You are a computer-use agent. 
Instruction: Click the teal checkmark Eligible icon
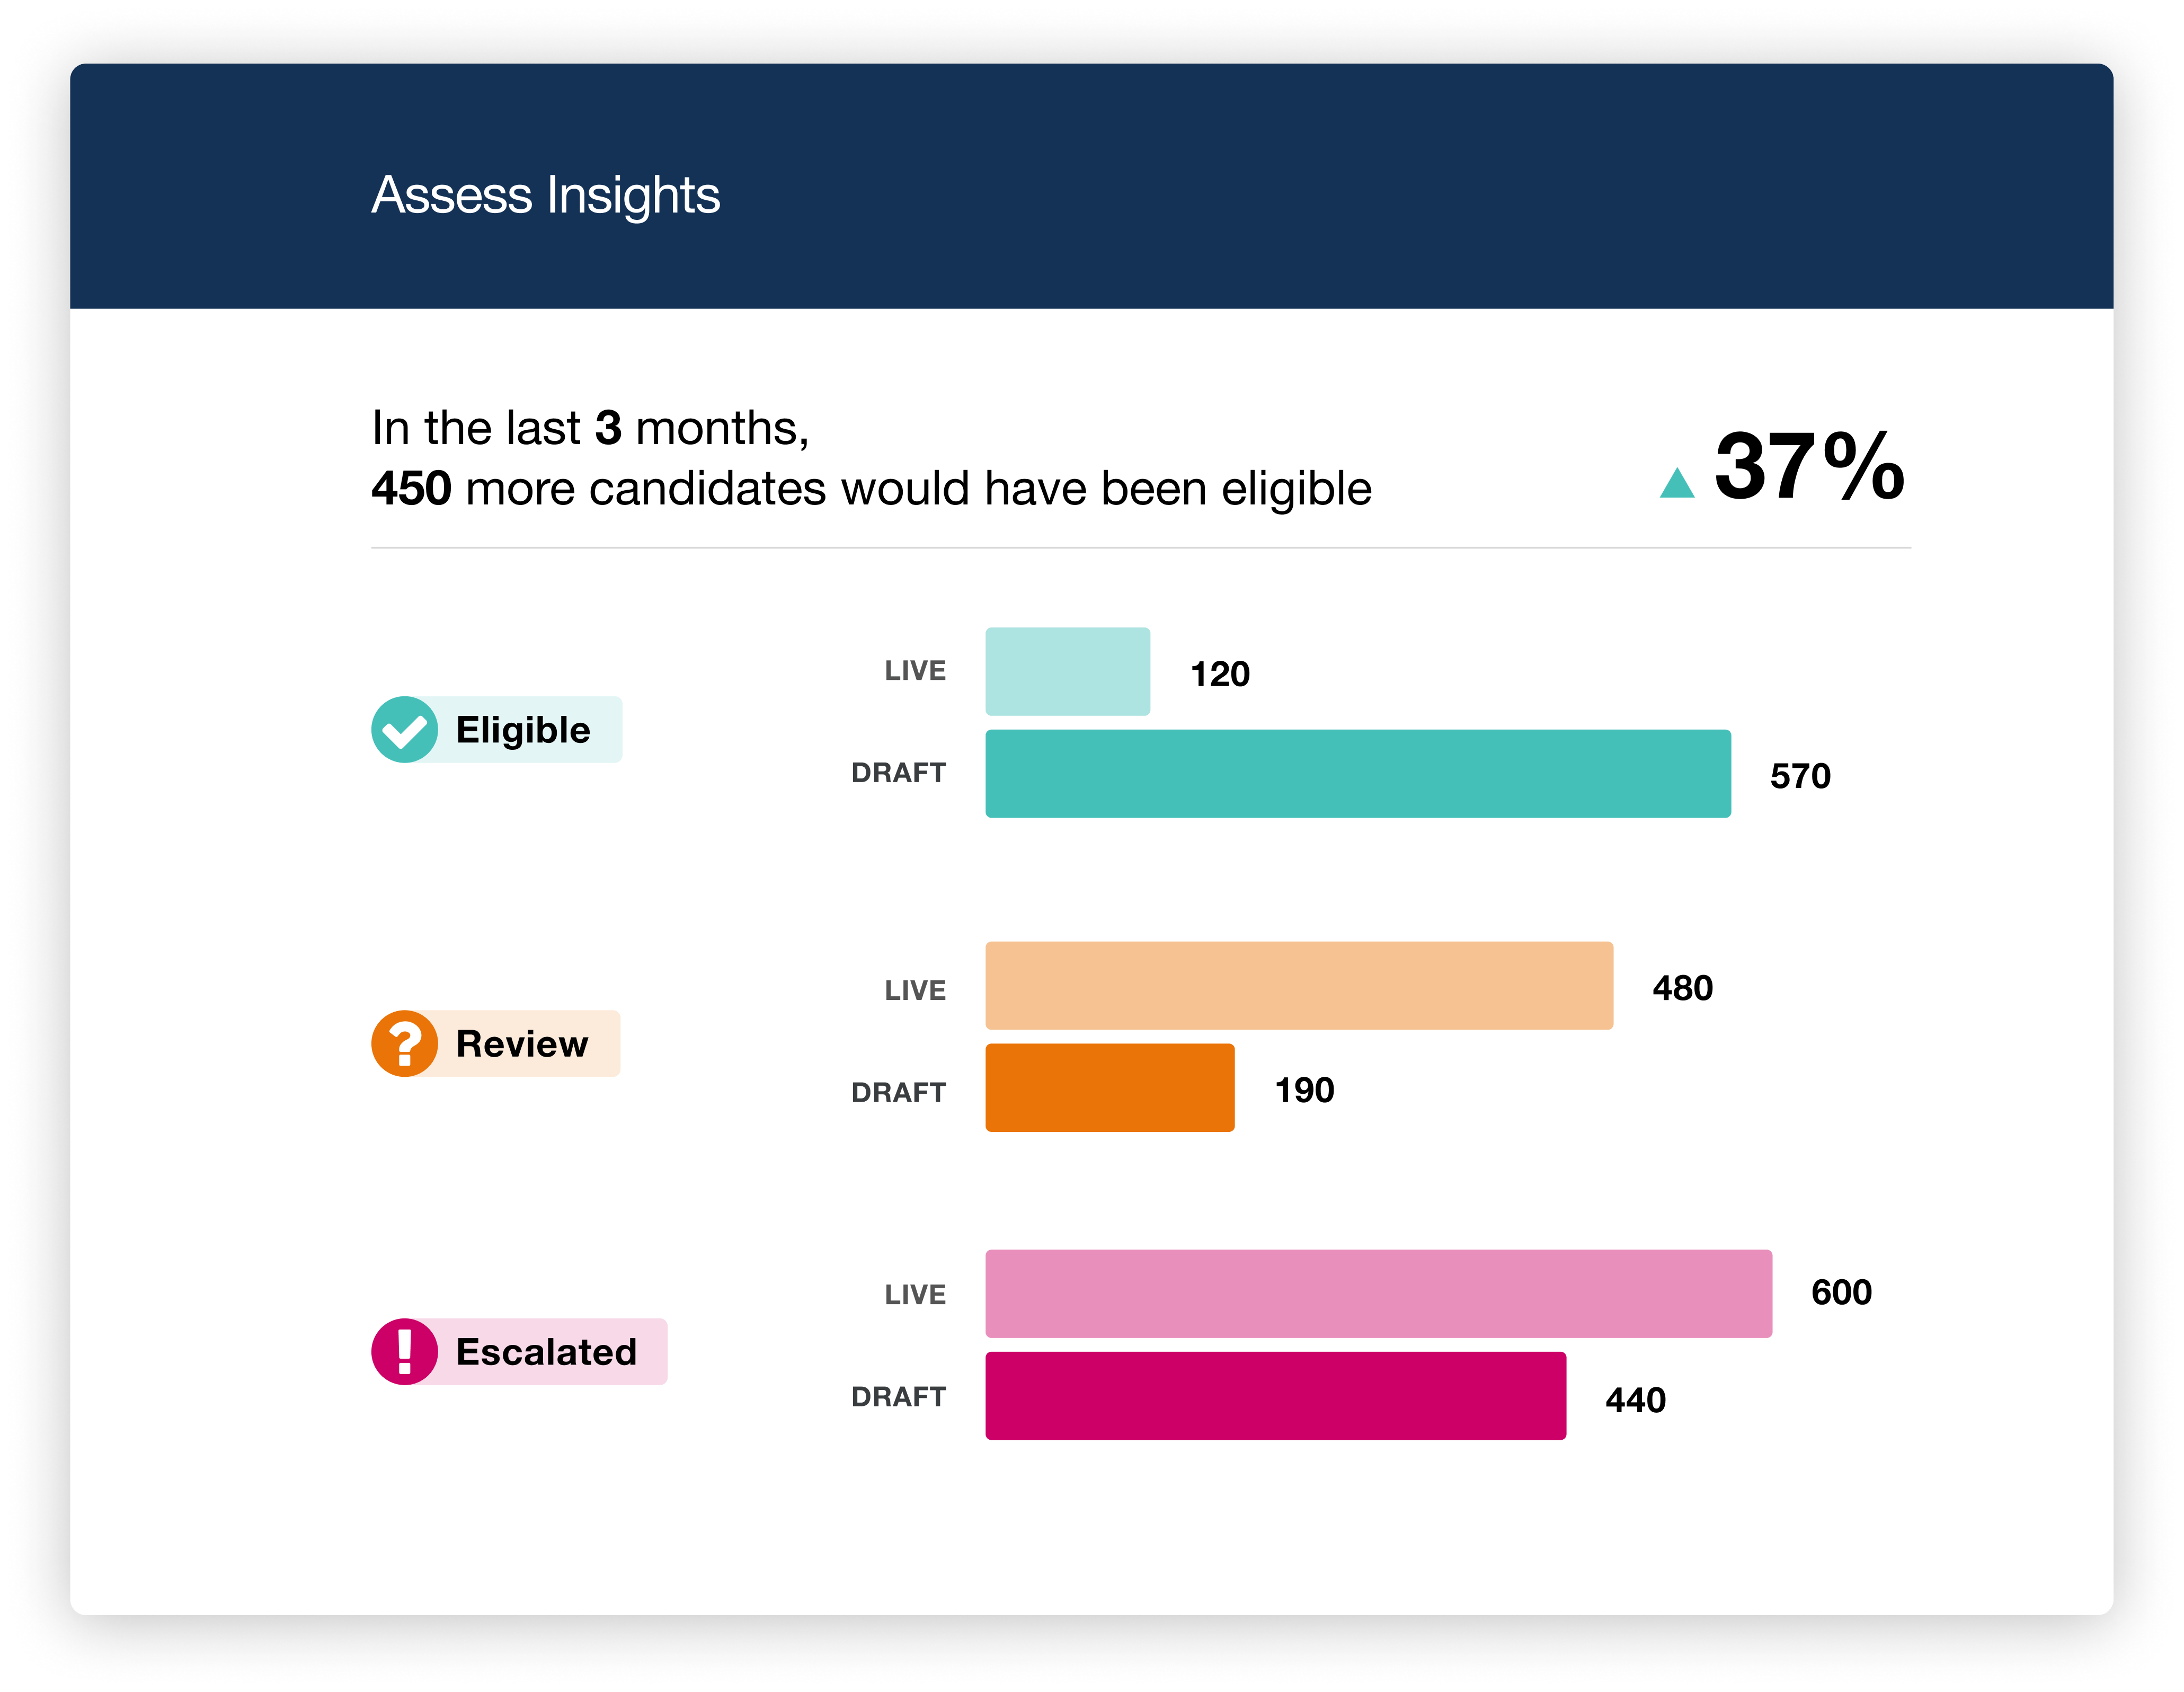[404, 730]
